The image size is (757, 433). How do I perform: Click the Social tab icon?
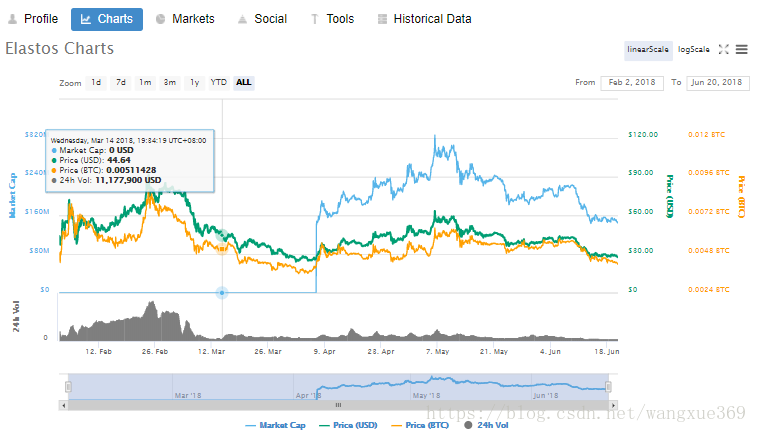pos(242,19)
